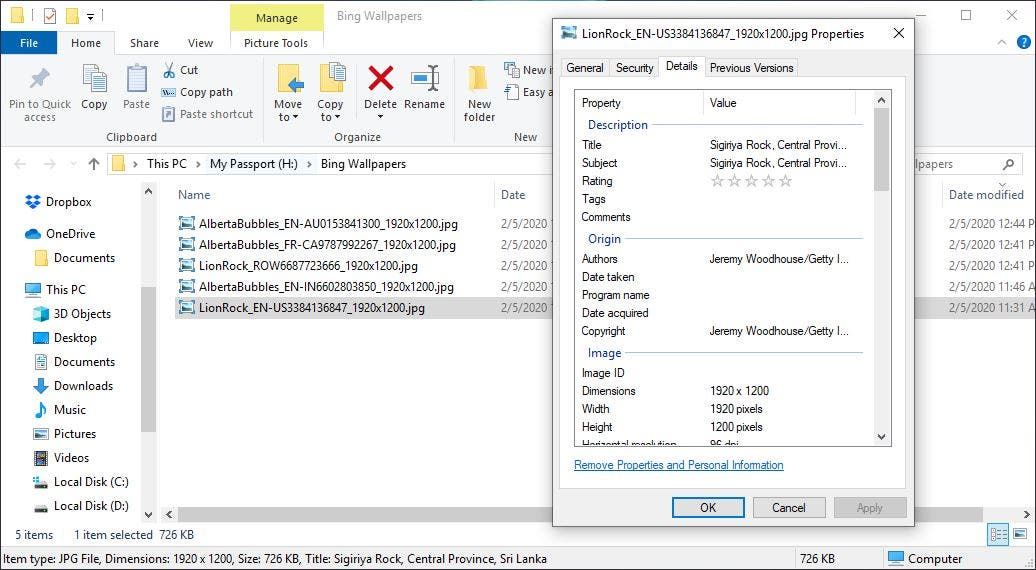Switch to details view layout icon

click(x=998, y=534)
